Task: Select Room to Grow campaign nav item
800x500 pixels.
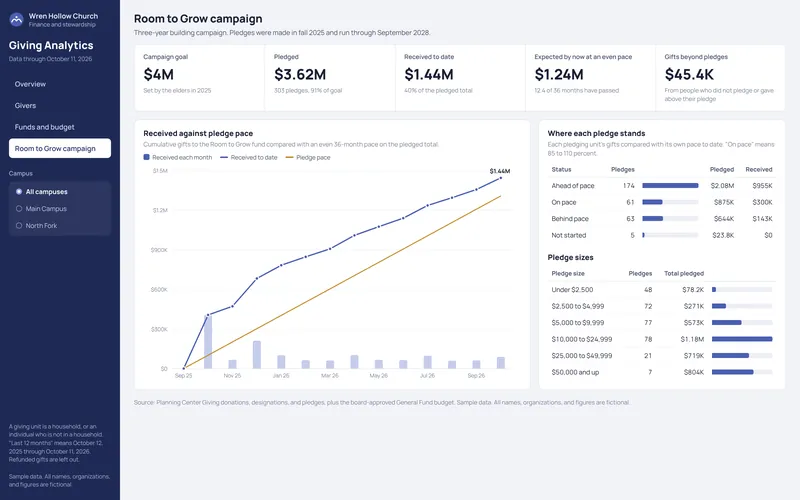Action: [60, 148]
